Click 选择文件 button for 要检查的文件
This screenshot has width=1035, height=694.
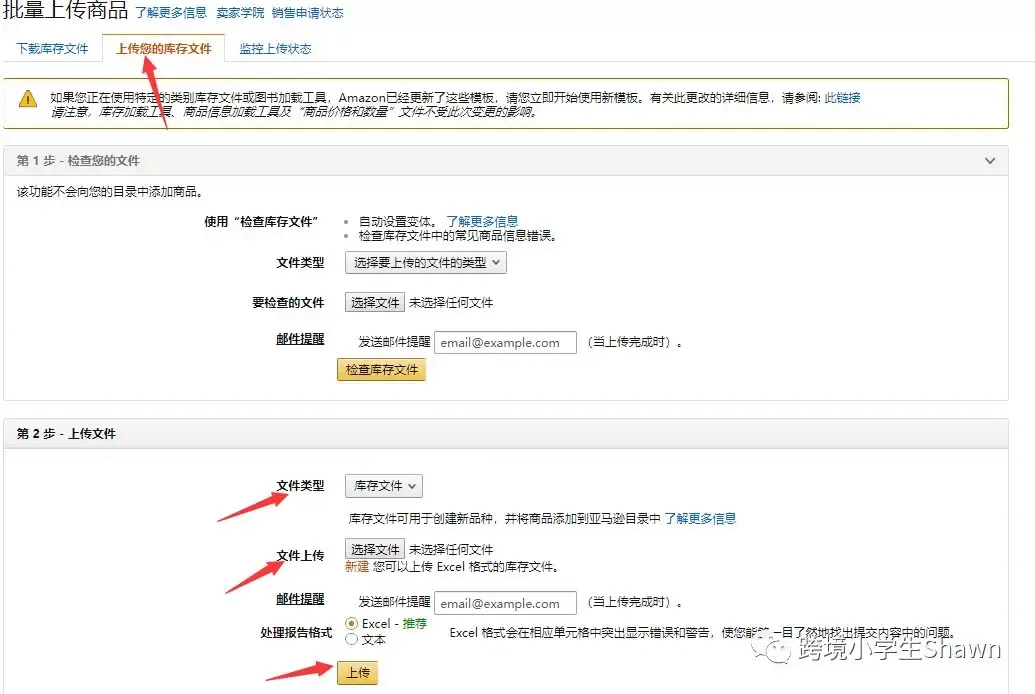375,302
